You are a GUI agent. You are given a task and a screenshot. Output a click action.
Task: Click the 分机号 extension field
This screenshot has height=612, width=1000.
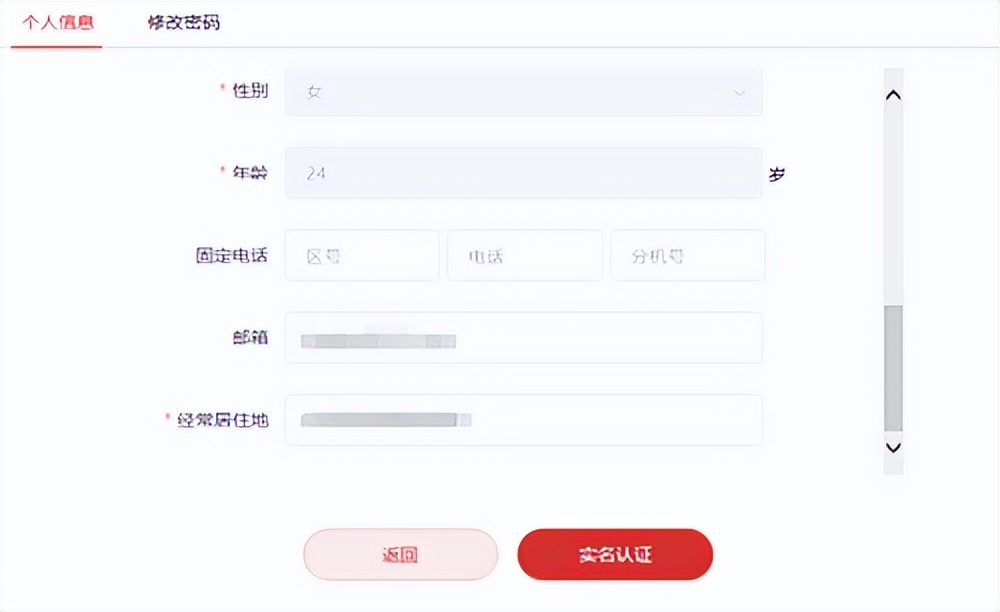point(687,255)
